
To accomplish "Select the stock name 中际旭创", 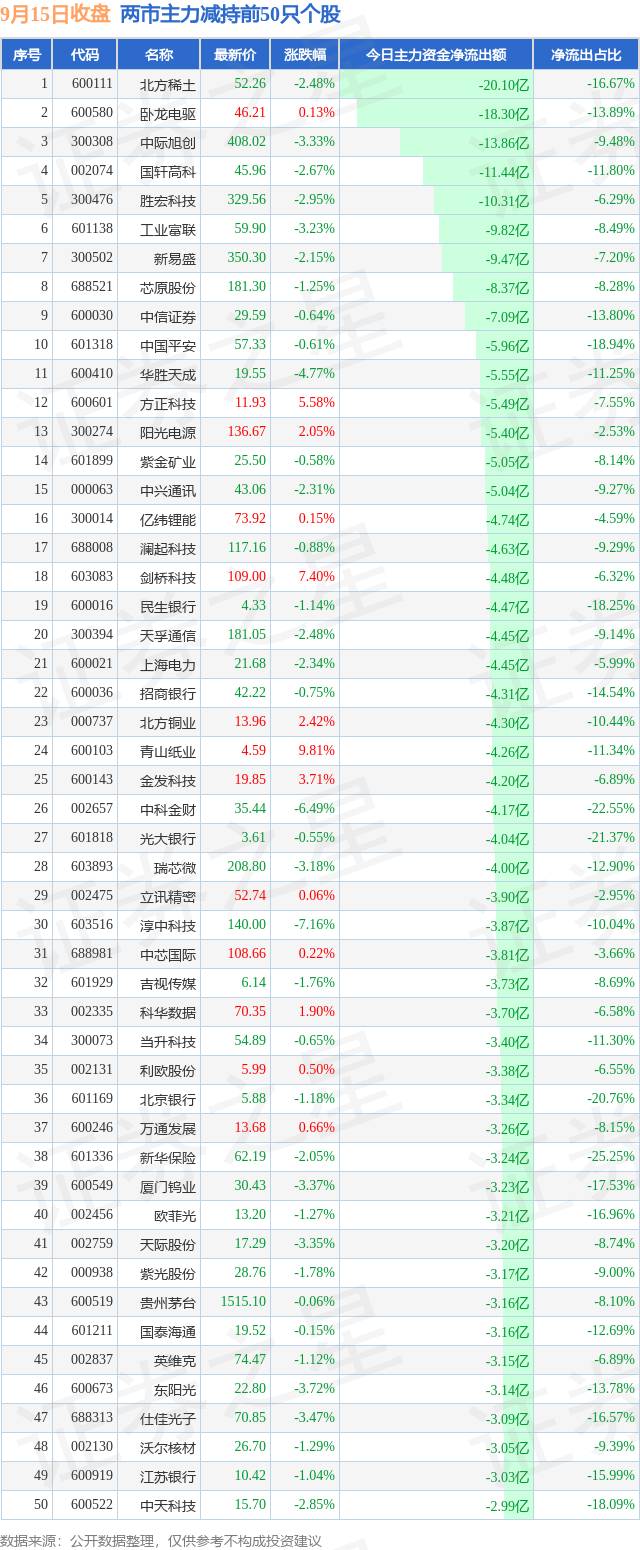I will (x=168, y=142).
